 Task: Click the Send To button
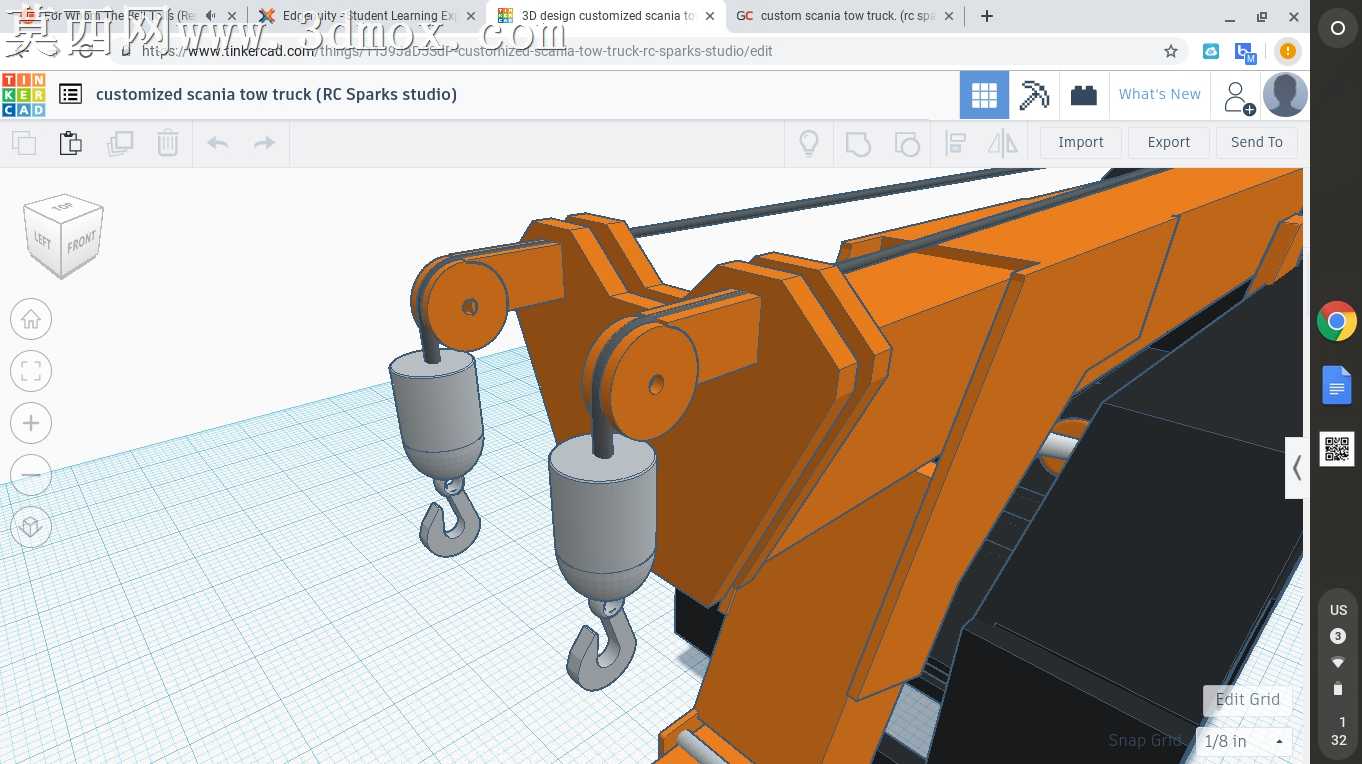coord(1257,142)
